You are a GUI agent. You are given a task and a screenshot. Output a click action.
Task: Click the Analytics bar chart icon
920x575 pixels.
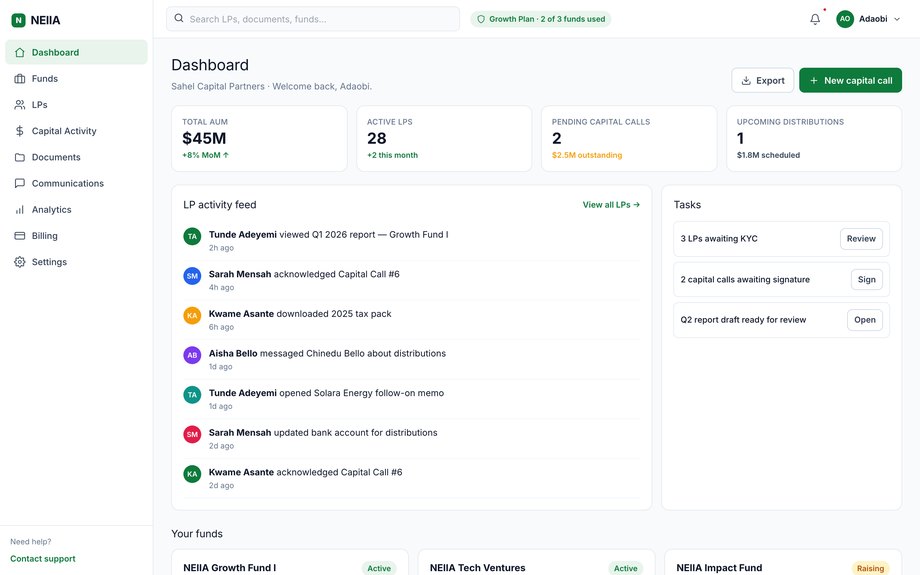point(20,209)
